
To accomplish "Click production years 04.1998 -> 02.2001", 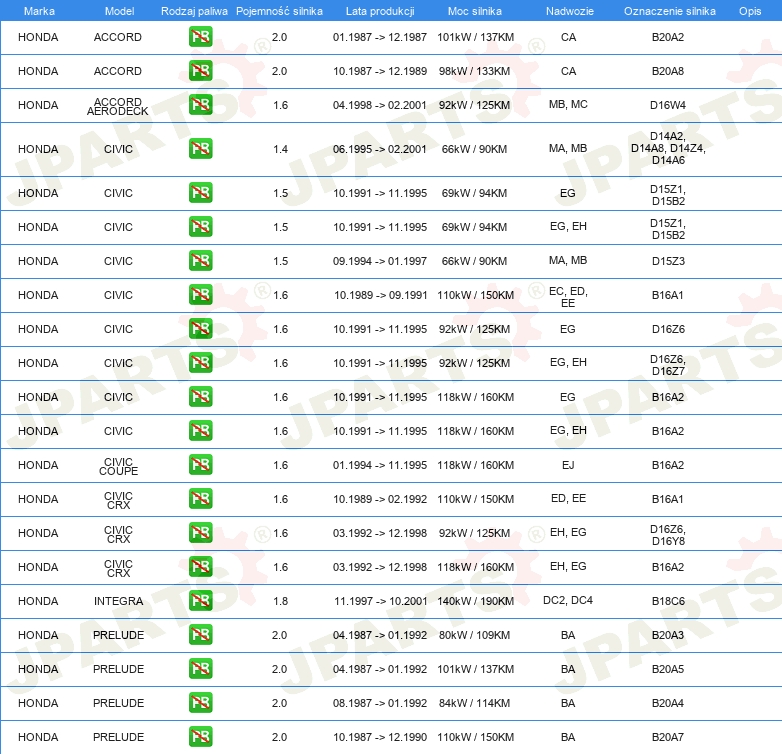I will (380, 105).
